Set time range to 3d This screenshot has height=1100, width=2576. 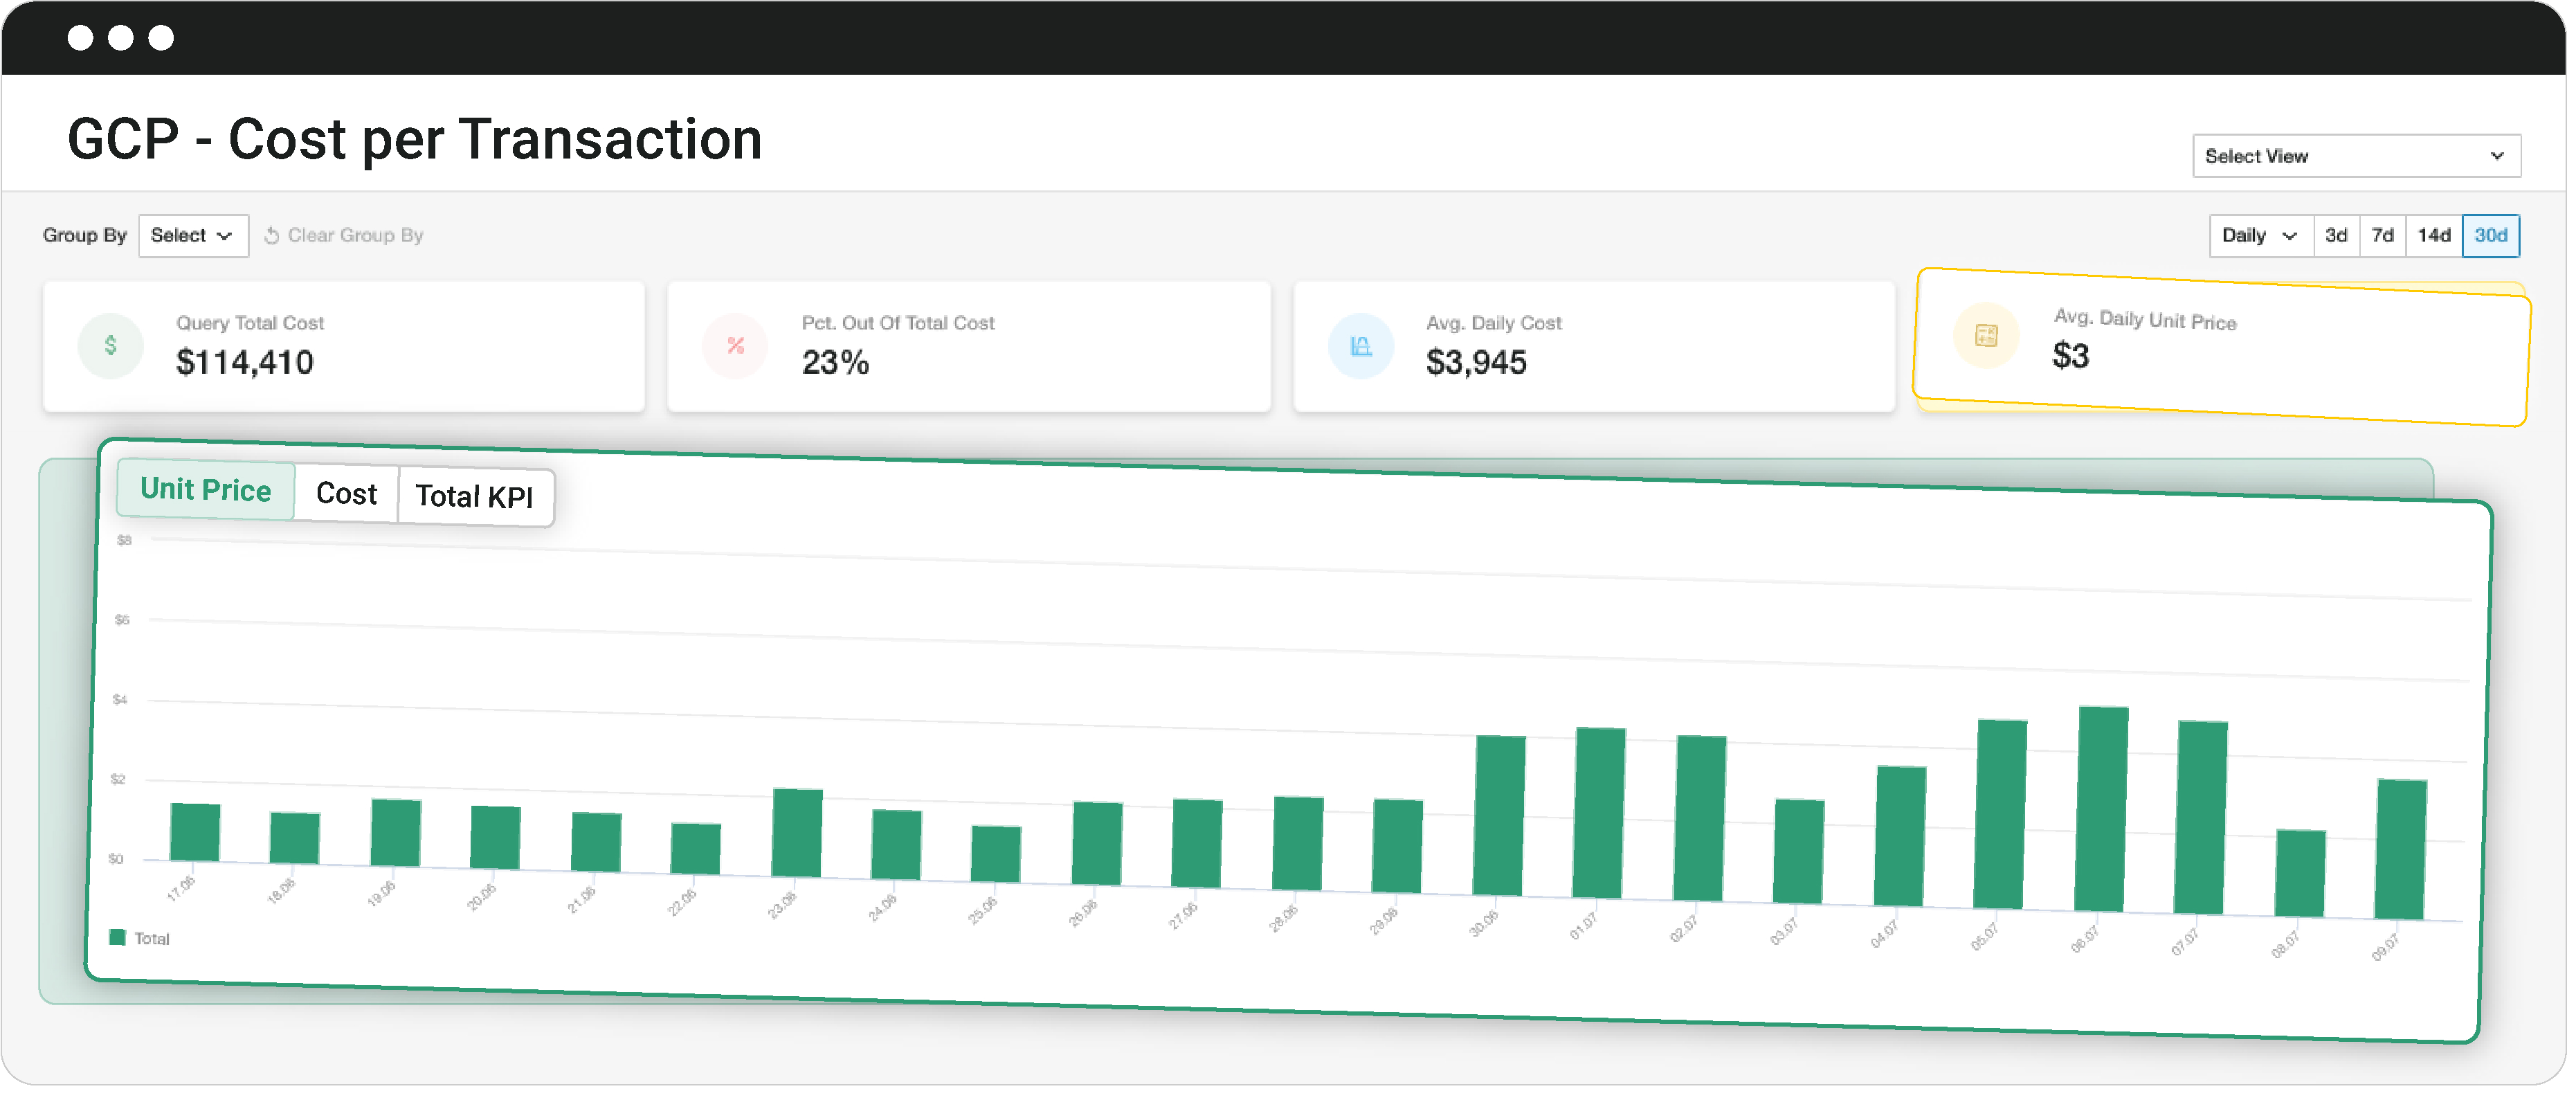[x=2337, y=236]
